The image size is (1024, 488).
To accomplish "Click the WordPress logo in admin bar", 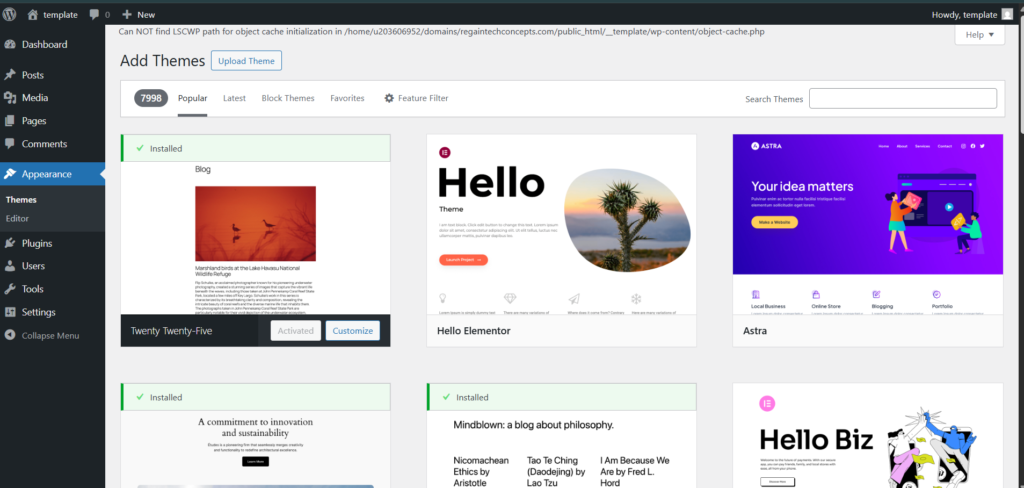I will coord(9,14).
